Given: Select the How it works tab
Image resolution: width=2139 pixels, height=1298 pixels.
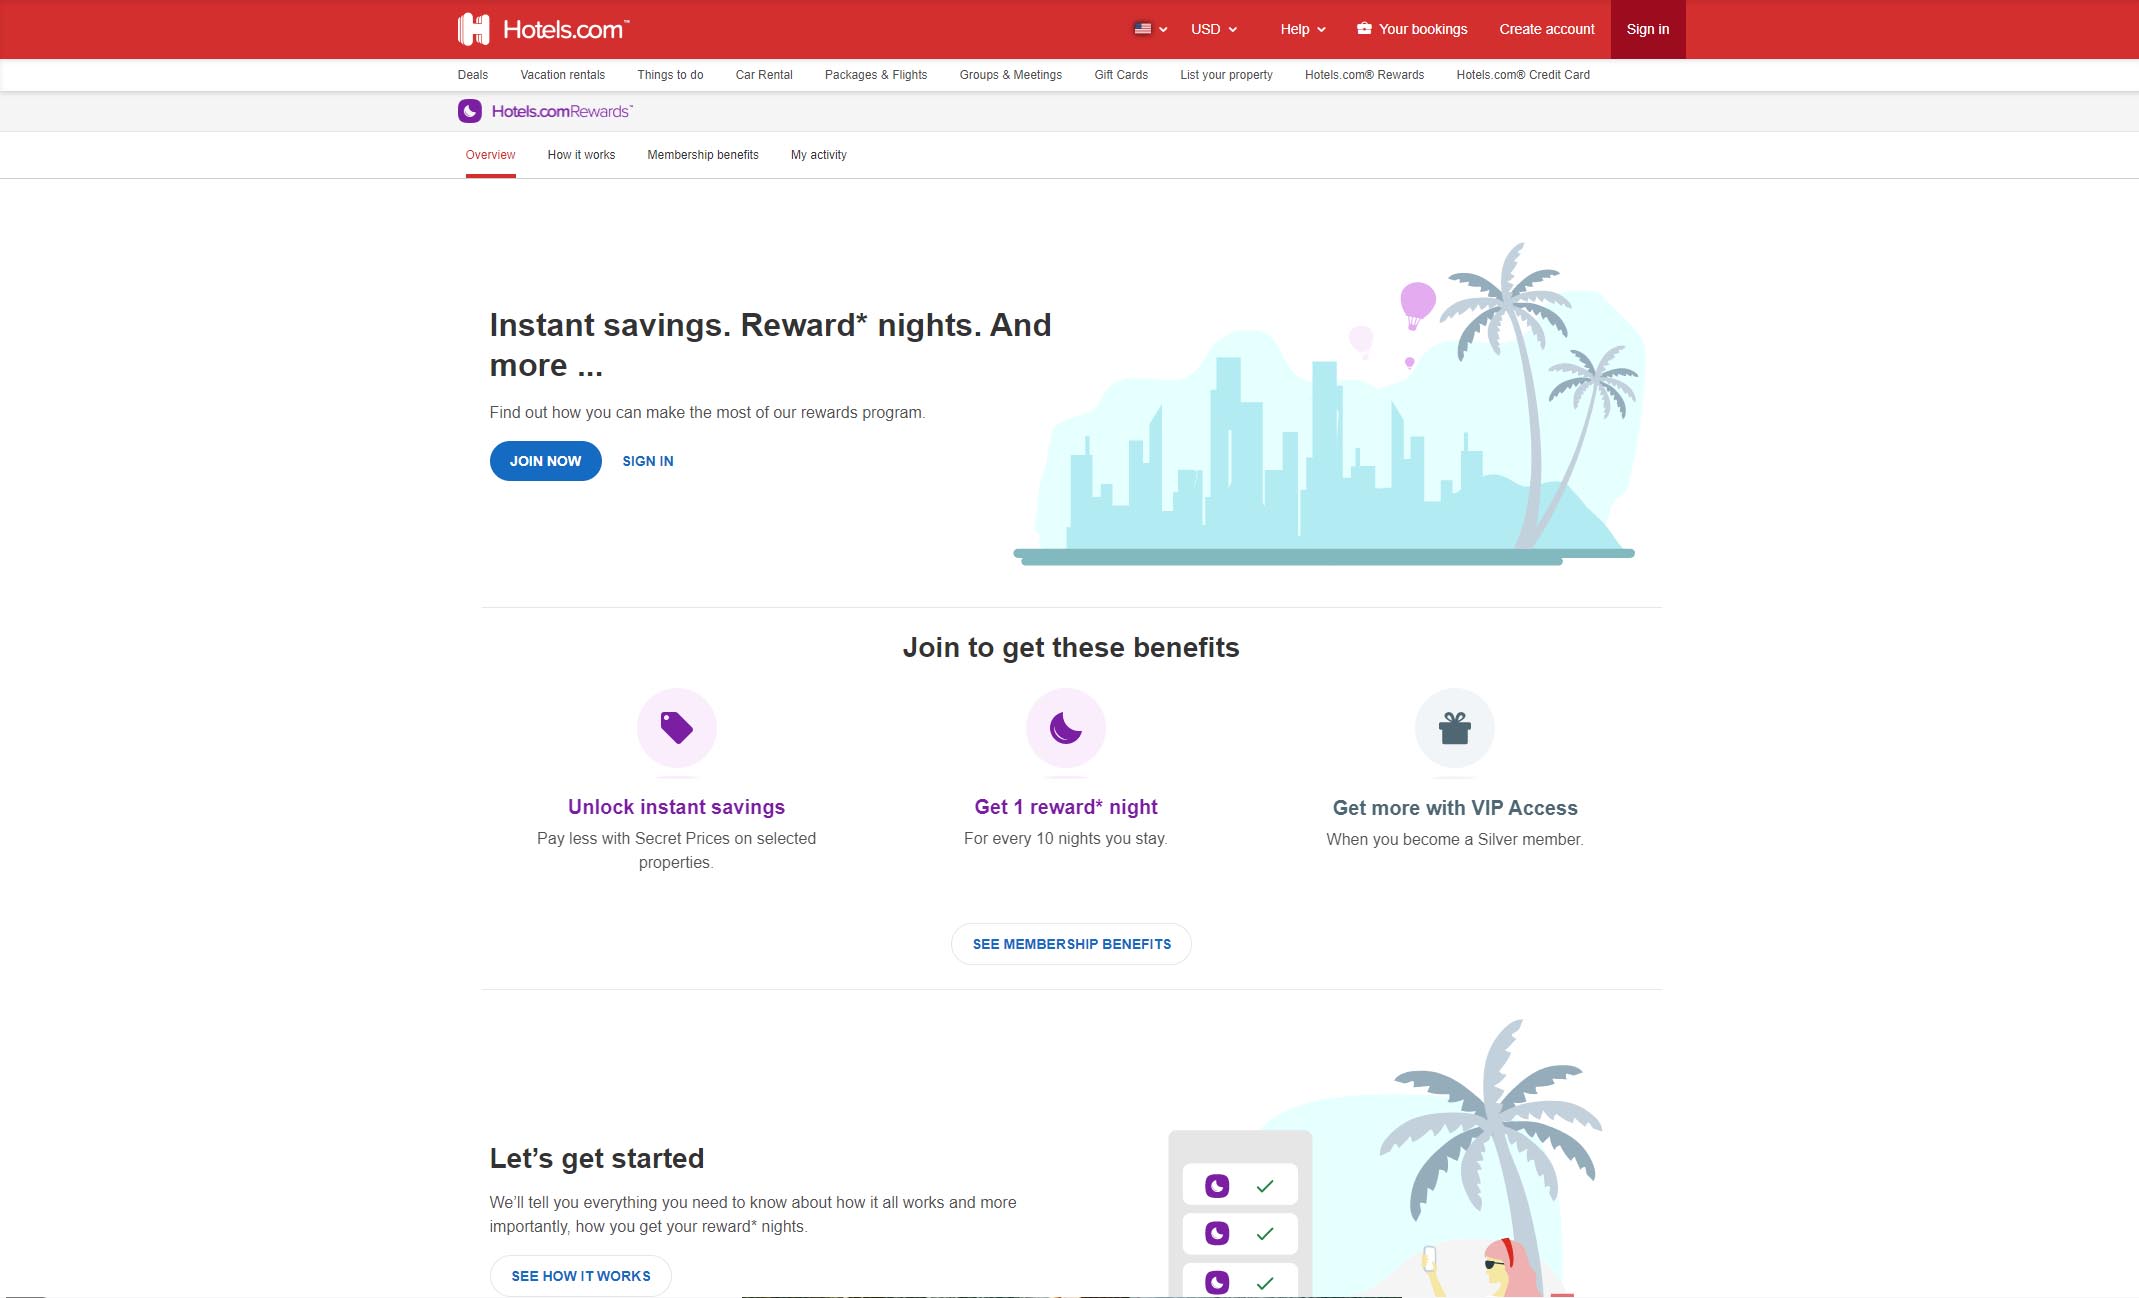Looking at the screenshot, I should click(x=582, y=154).
